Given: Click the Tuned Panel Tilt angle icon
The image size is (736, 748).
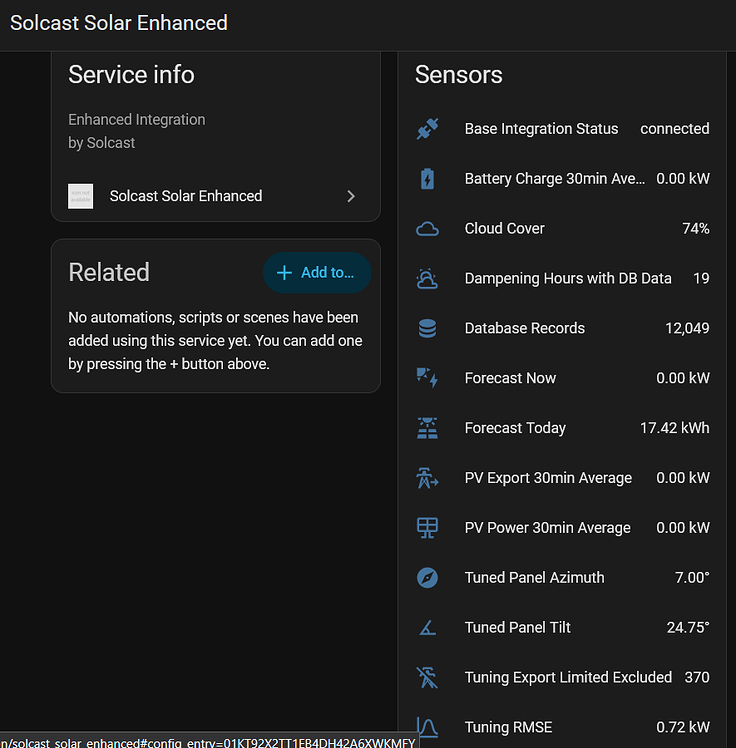Looking at the screenshot, I should pos(427,628).
